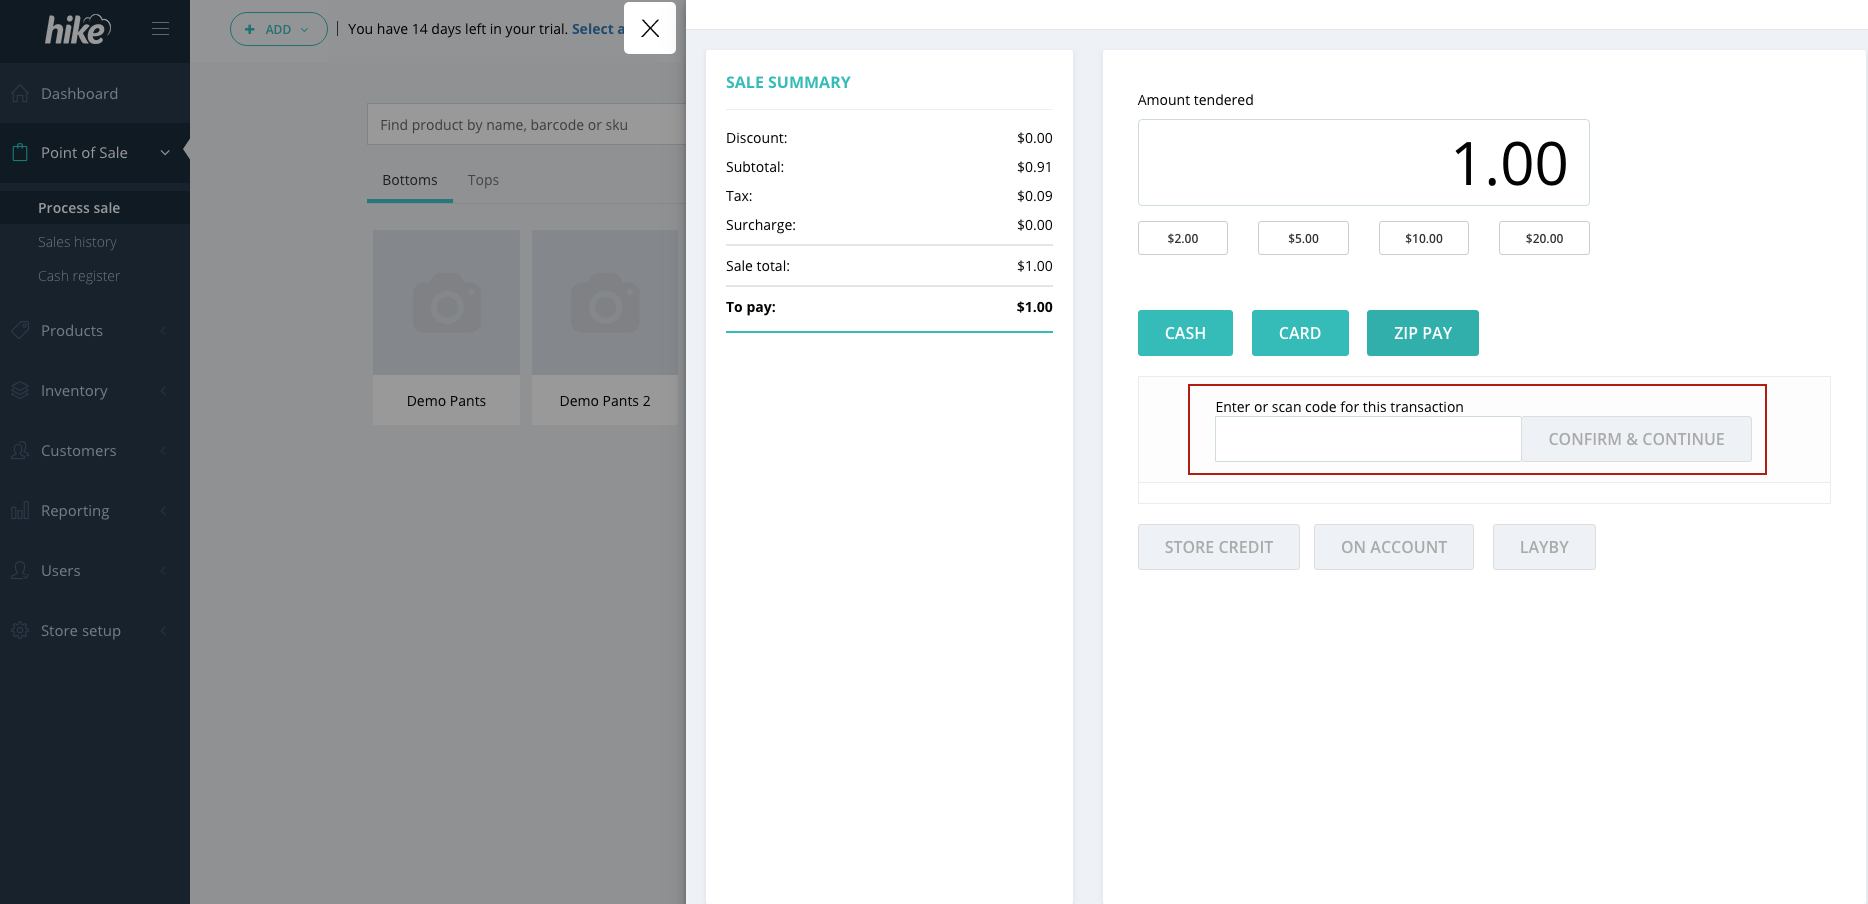Focus the transaction scan code field
This screenshot has height=904, width=1868.
click(1368, 439)
